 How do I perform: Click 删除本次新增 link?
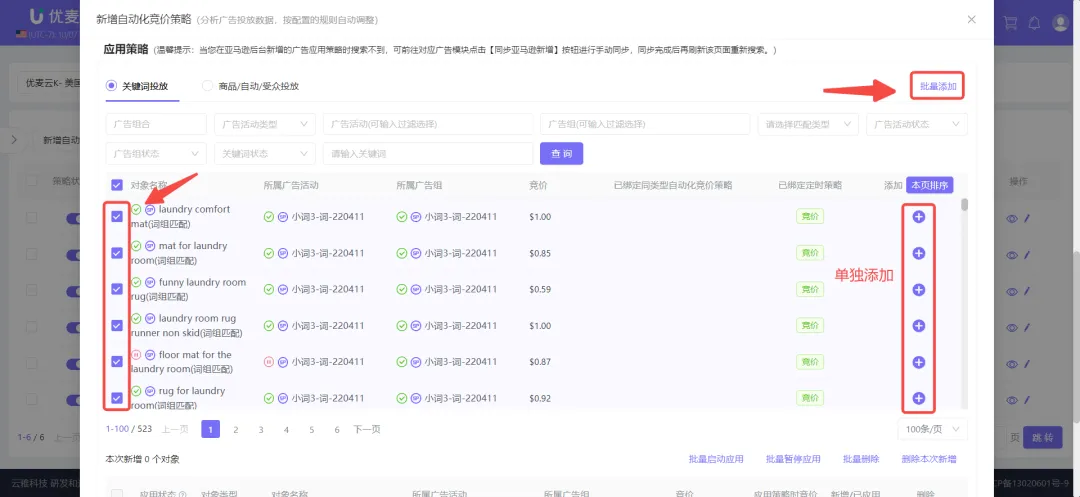click(x=928, y=459)
